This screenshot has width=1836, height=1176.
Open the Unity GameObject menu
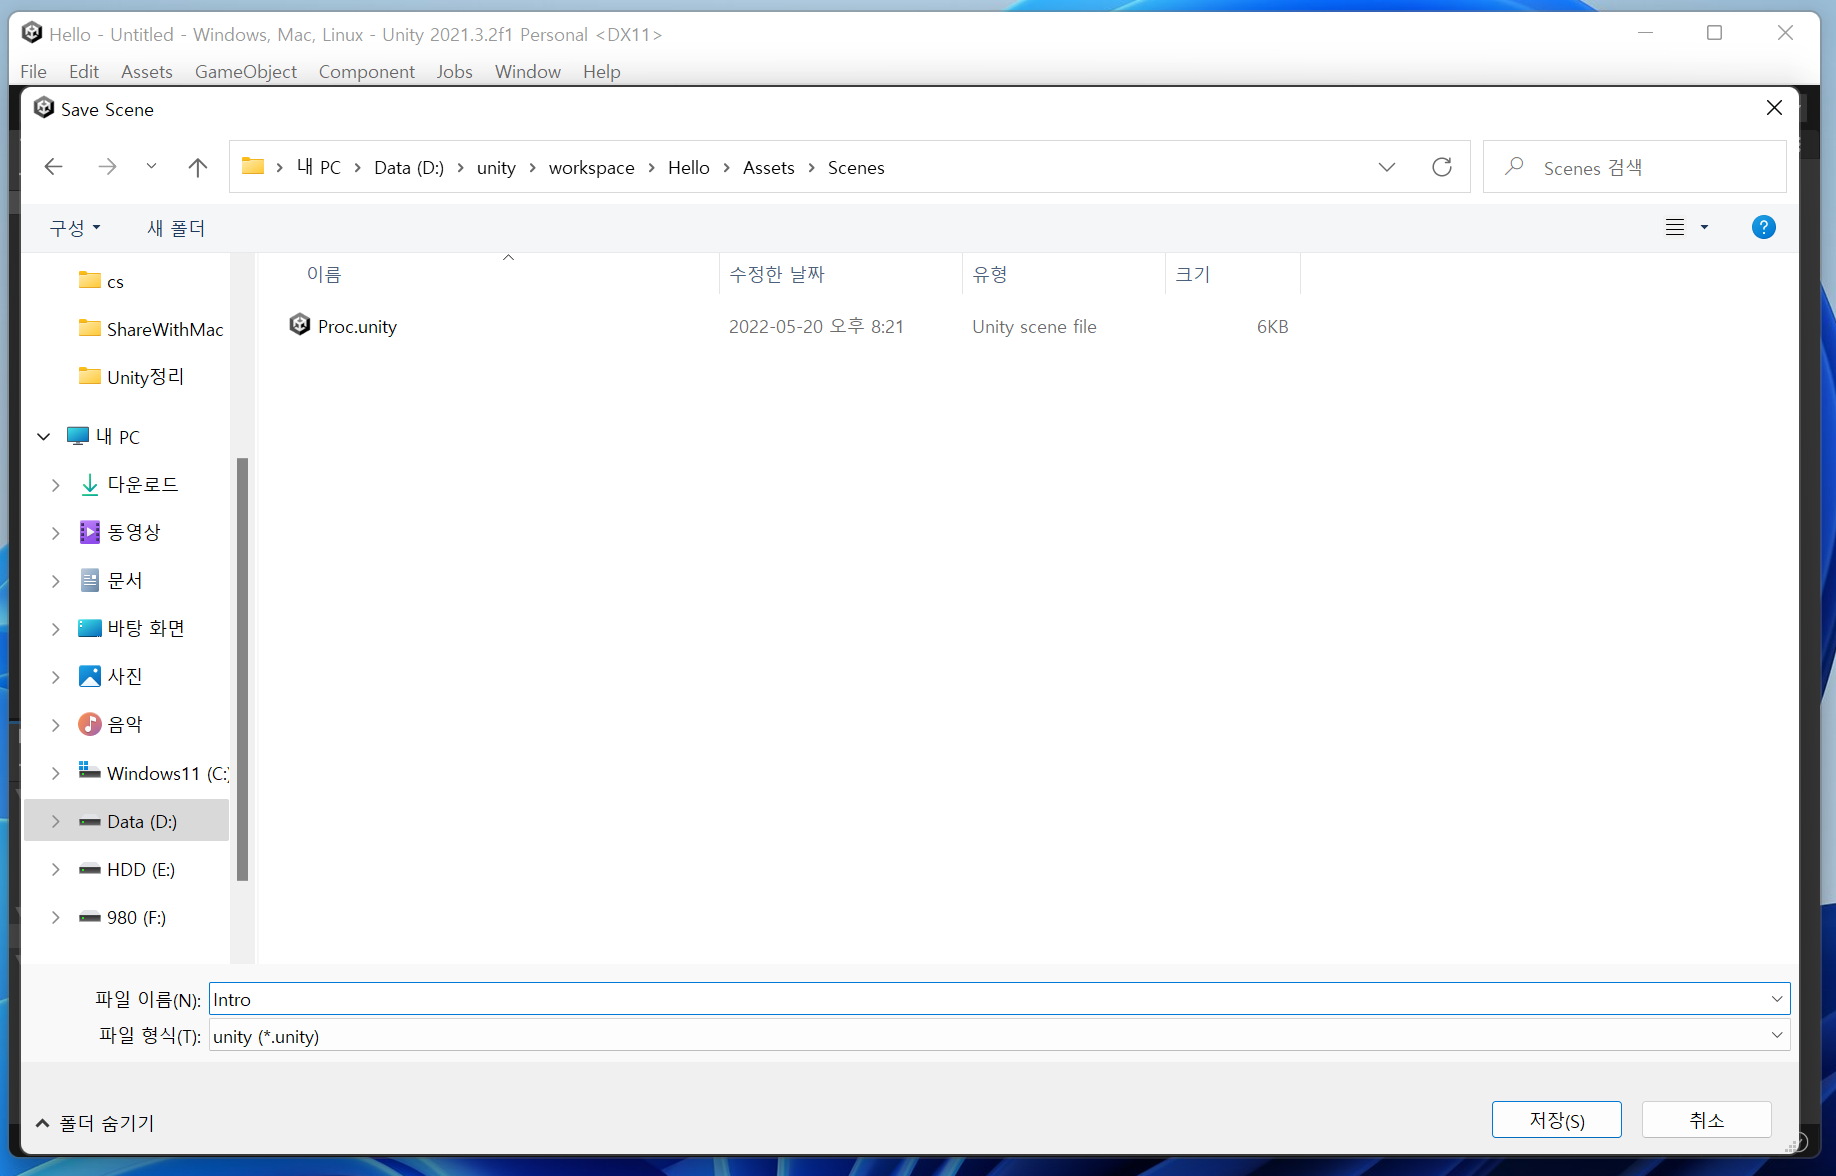246,71
